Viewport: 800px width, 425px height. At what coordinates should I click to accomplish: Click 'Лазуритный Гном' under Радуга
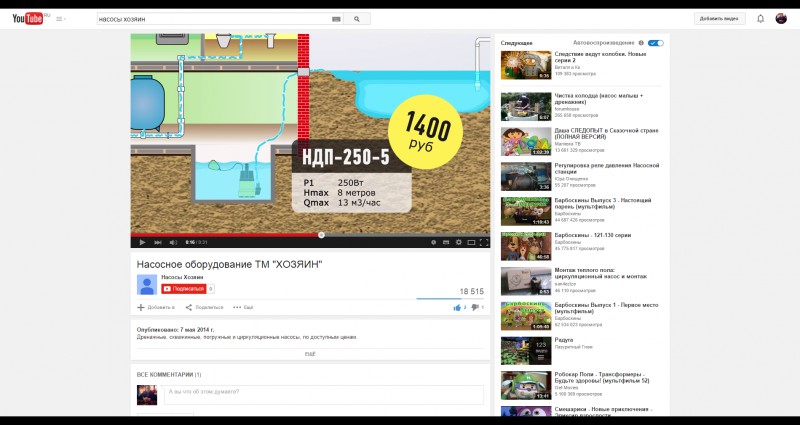pos(574,347)
